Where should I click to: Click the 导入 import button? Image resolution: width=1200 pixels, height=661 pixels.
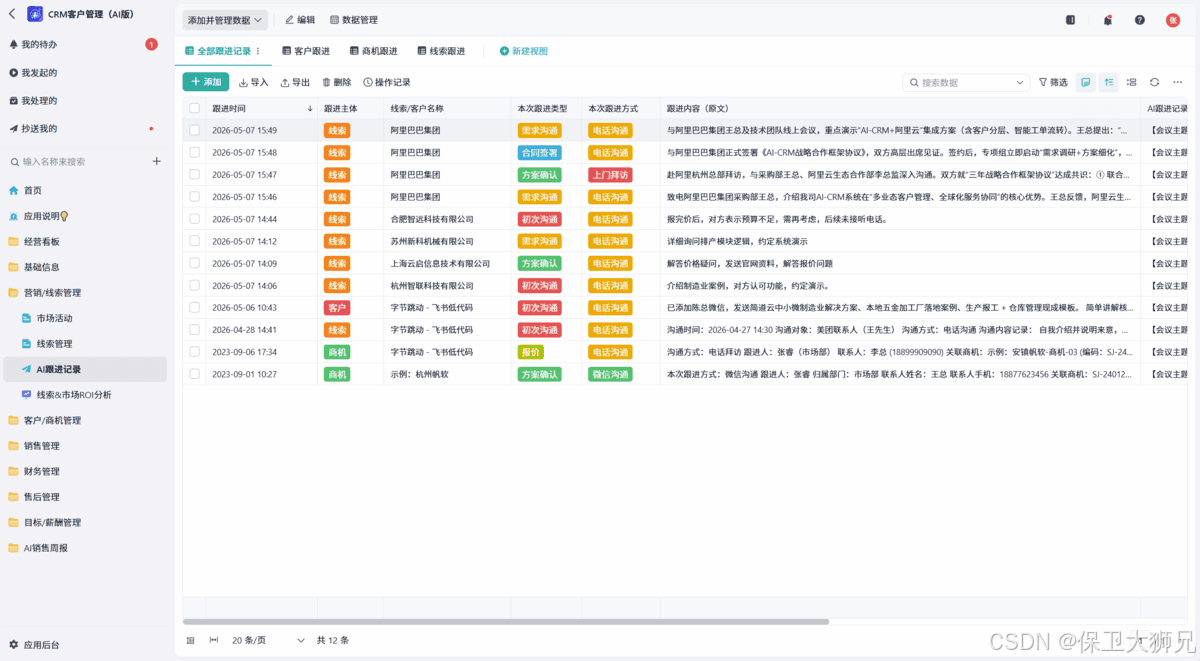pyautogui.click(x=254, y=83)
